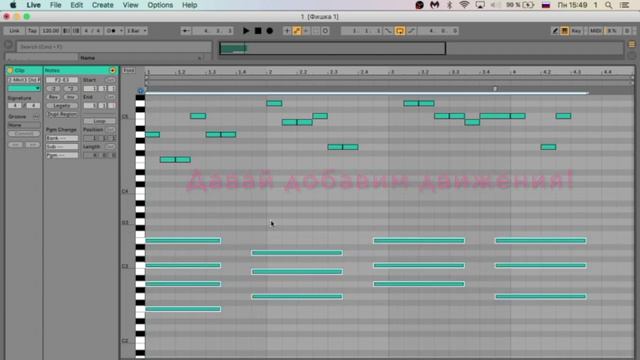Screen dimensions: 640x360
Task: Toggle the metronome icon
Action: tap(111, 31)
